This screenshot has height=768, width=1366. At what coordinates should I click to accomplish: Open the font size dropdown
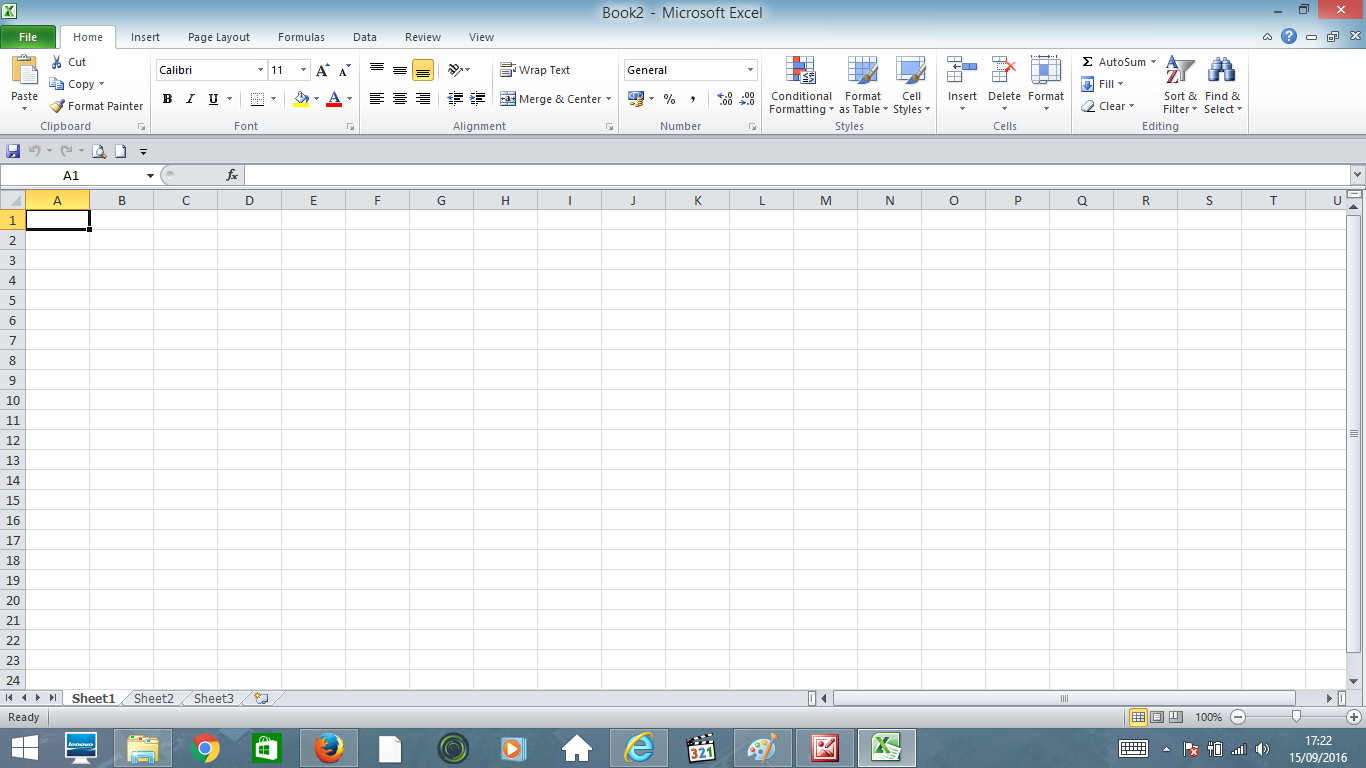(x=301, y=69)
